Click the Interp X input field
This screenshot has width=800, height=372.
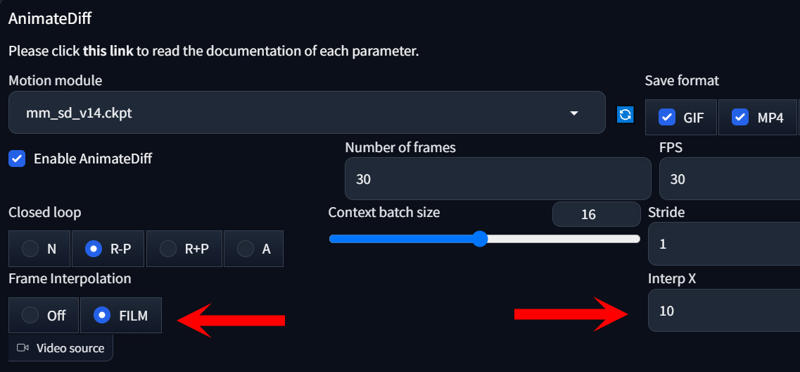(x=724, y=310)
